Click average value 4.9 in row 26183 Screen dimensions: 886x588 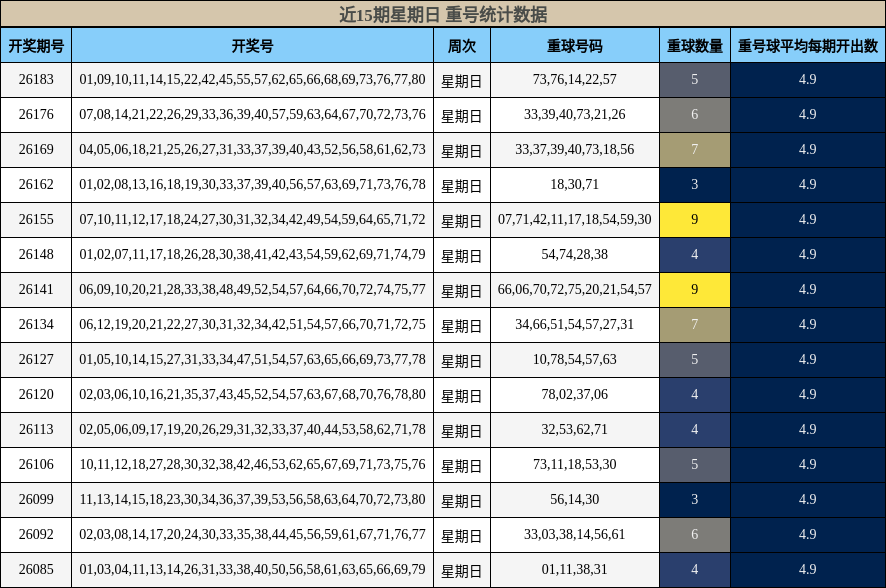(808, 80)
